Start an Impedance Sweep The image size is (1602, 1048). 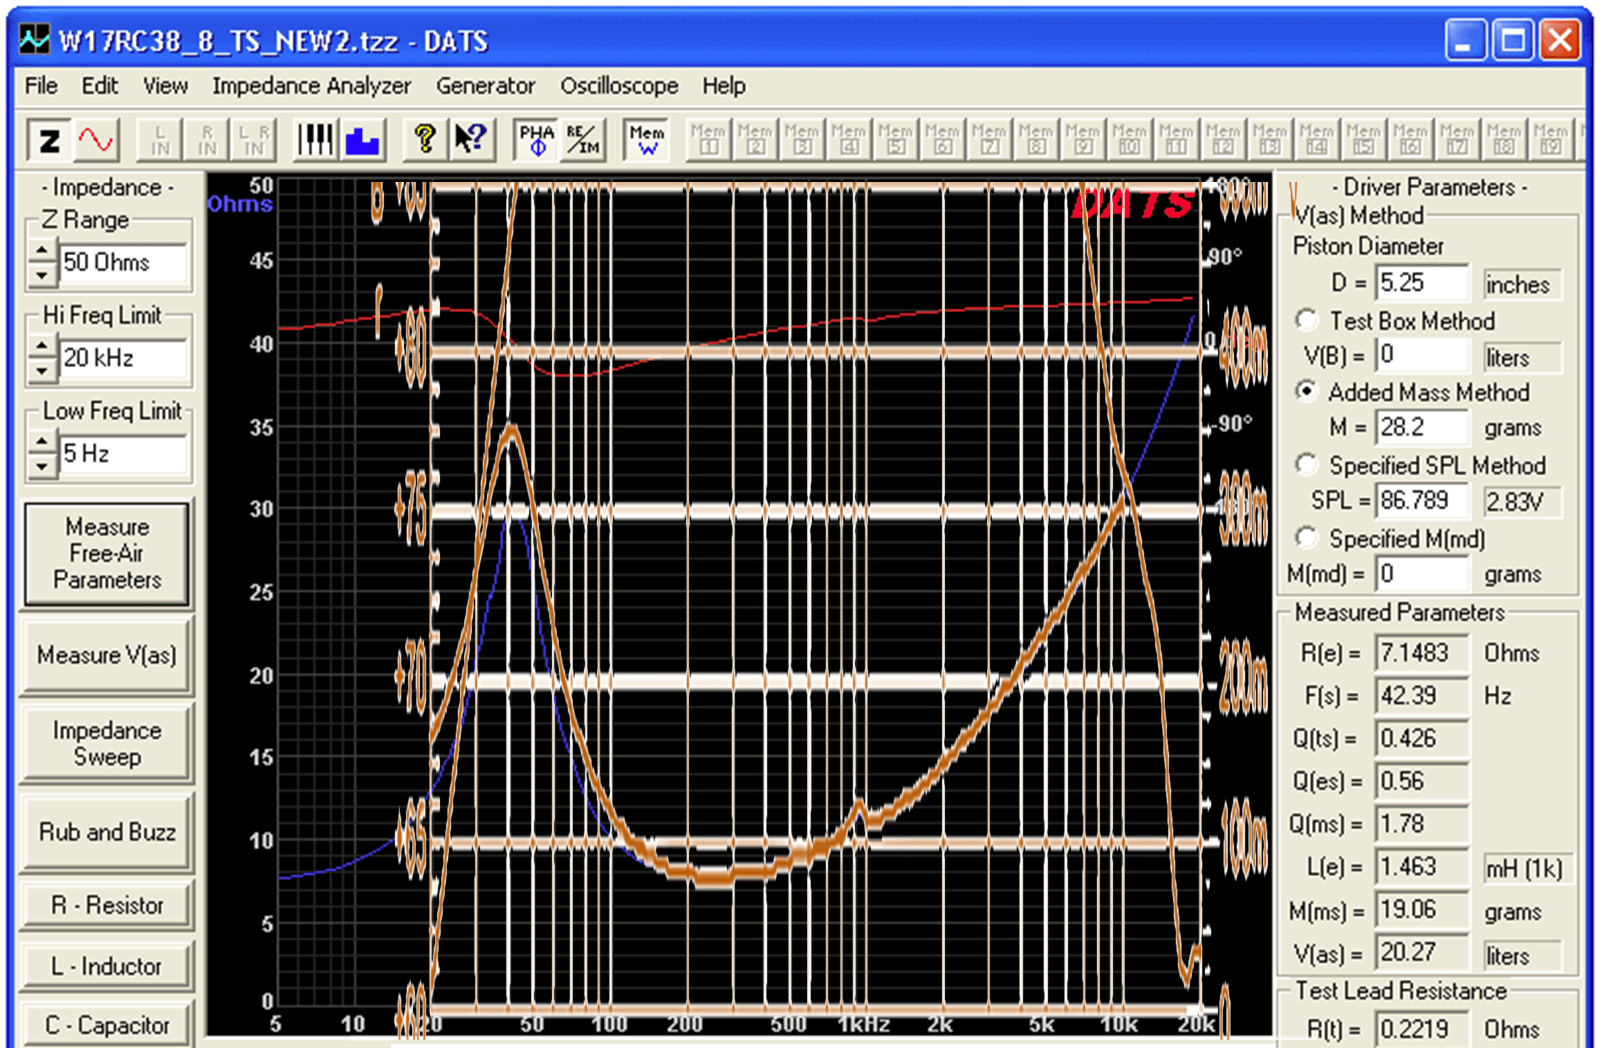pos(107,743)
